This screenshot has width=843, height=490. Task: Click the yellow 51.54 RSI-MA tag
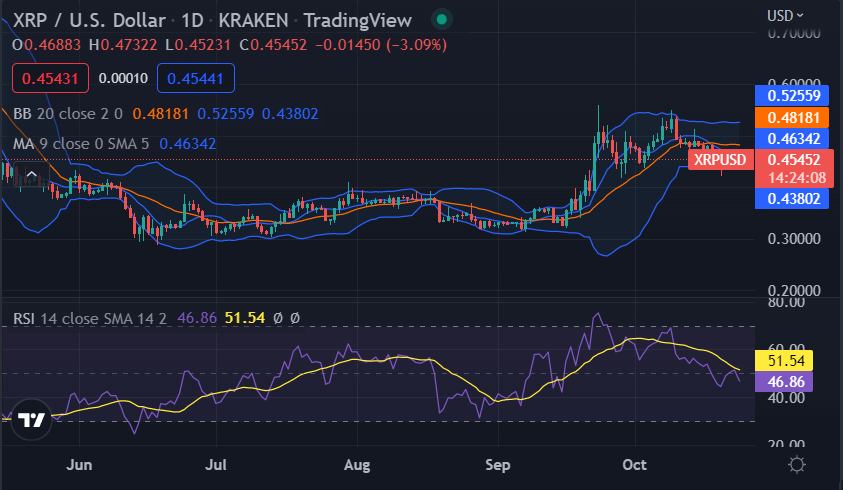pyautogui.click(x=784, y=360)
